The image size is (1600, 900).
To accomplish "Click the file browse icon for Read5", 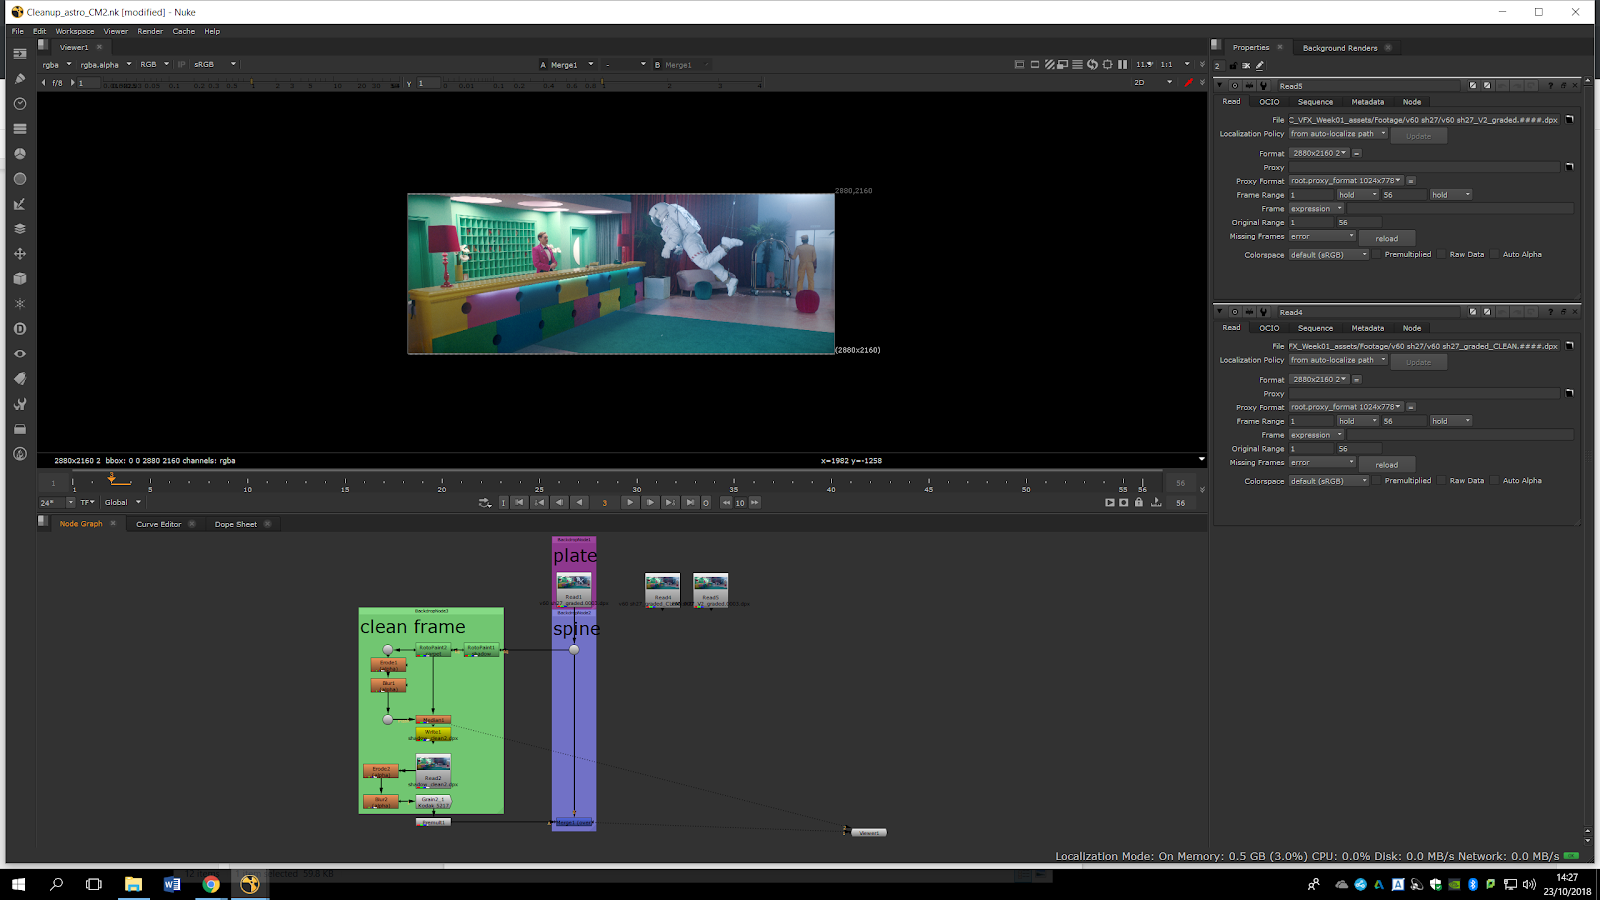I will (x=1569, y=120).
